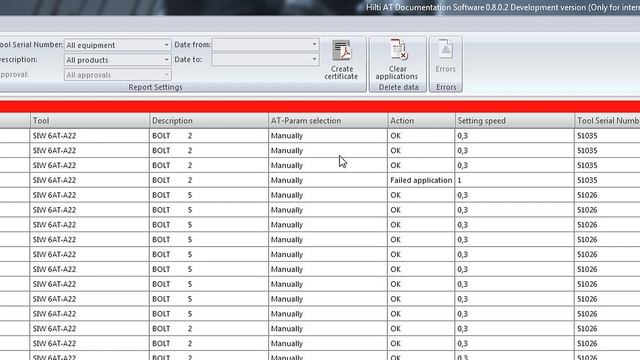The width and height of the screenshot is (640, 360).
Task: Expand the Date from picker
Action: [x=314, y=44]
